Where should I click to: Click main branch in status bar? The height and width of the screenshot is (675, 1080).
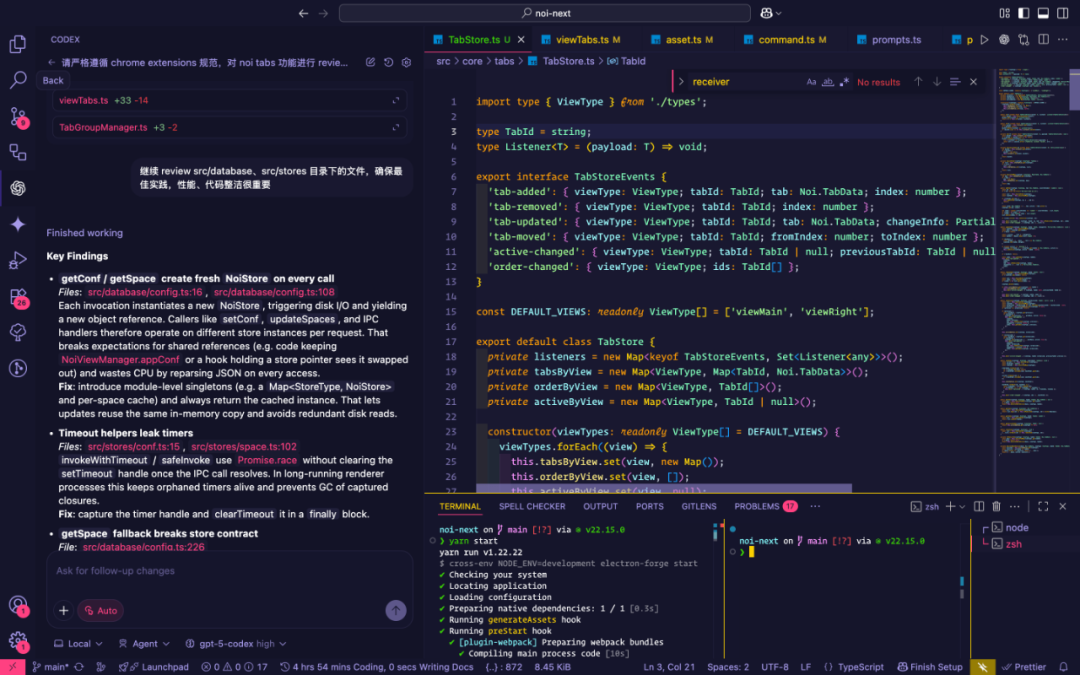pos(50,667)
